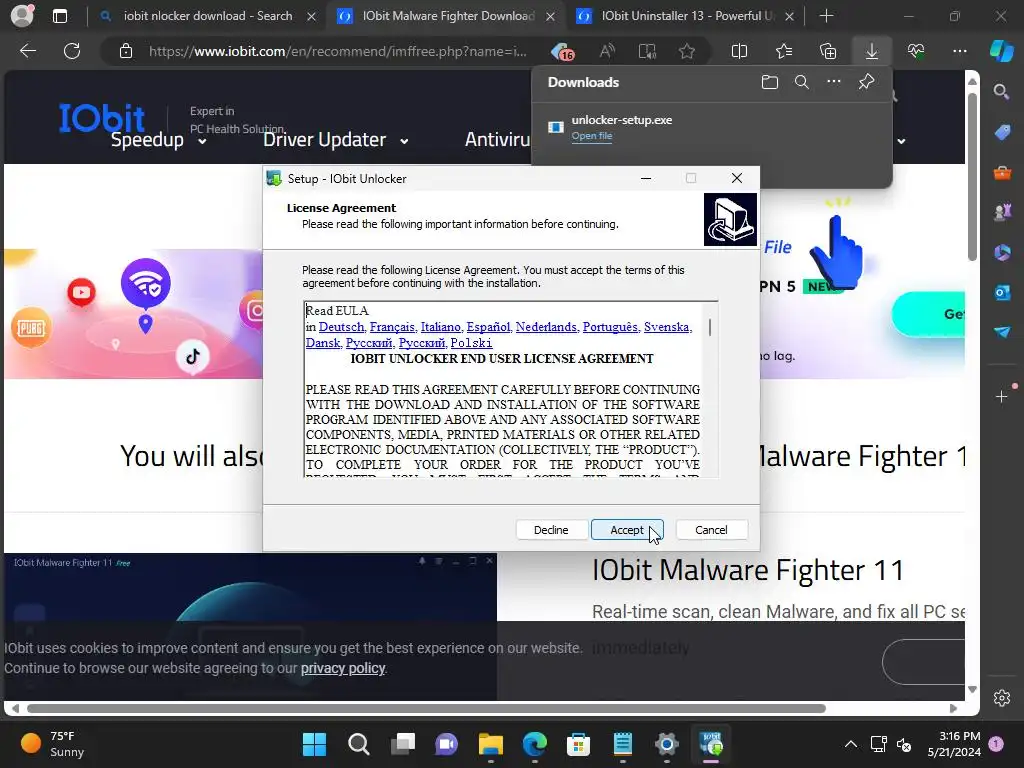This screenshot has height=768, width=1024.
Task: Open EULA in Italiano
Action: pyautogui.click(x=440, y=327)
